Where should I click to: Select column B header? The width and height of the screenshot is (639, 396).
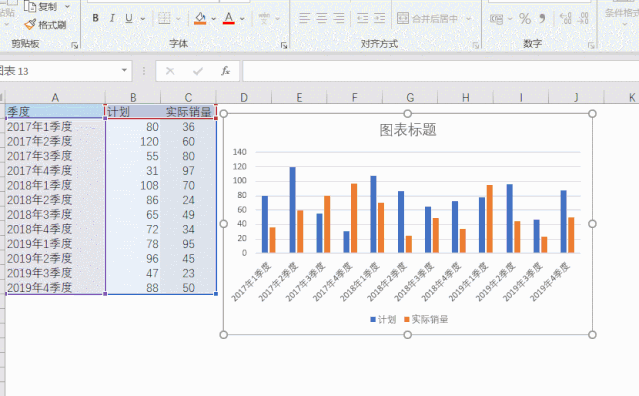tap(133, 97)
